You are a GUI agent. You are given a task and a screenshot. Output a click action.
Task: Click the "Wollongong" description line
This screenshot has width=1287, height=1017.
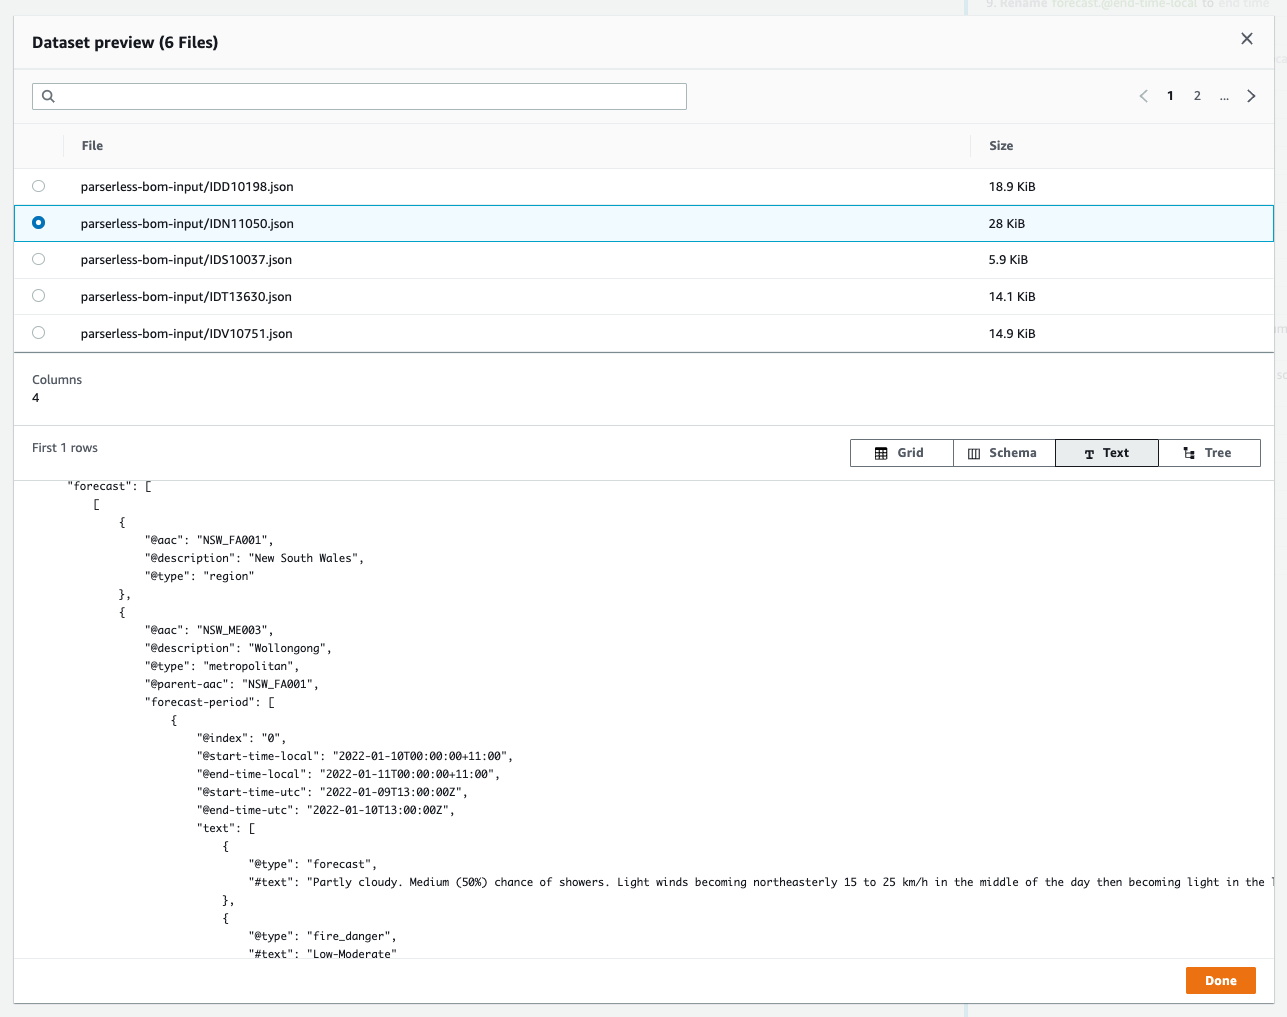coord(238,648)
